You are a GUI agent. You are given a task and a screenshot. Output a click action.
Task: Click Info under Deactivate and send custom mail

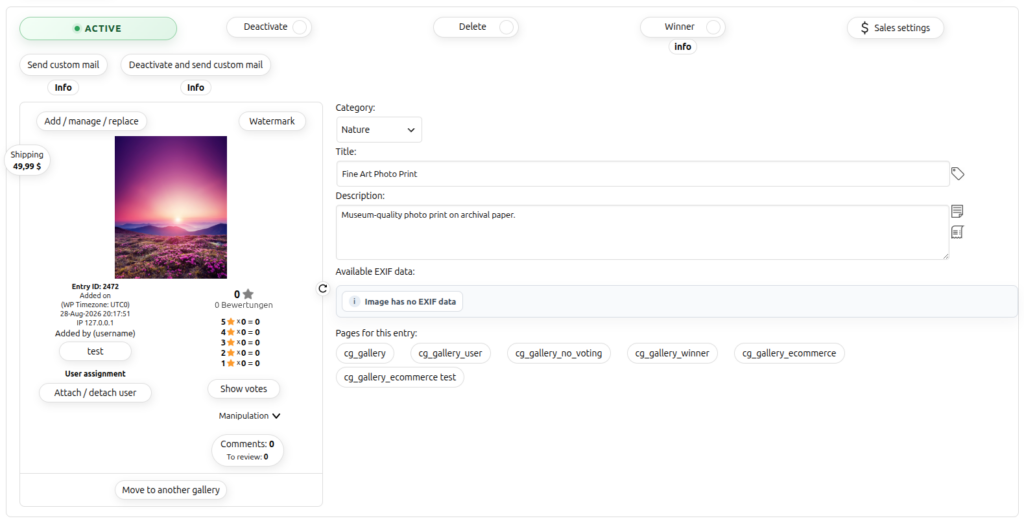pos(196,87)
